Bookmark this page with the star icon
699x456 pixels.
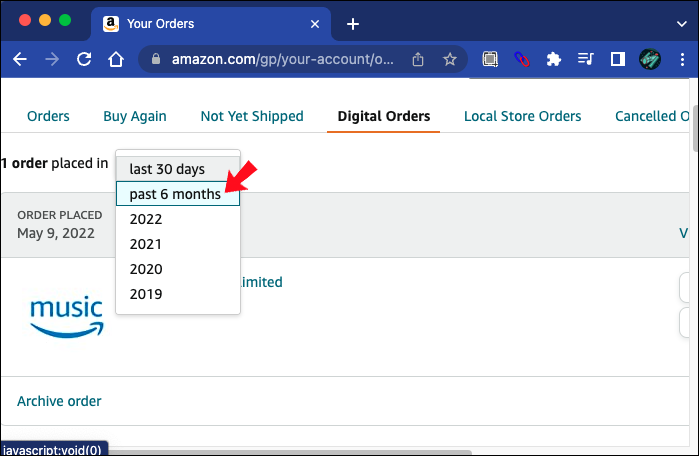click(450, 59)
